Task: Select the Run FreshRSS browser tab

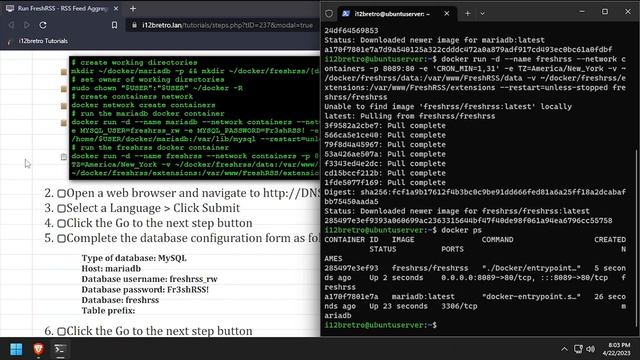Action: (61, 9)
